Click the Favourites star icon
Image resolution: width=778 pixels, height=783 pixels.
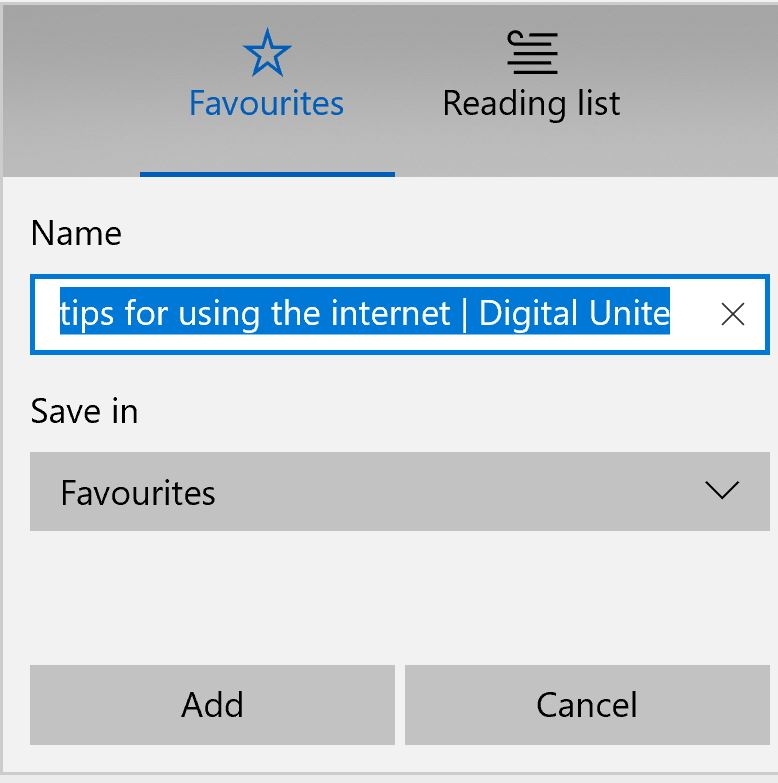[267, 52]
